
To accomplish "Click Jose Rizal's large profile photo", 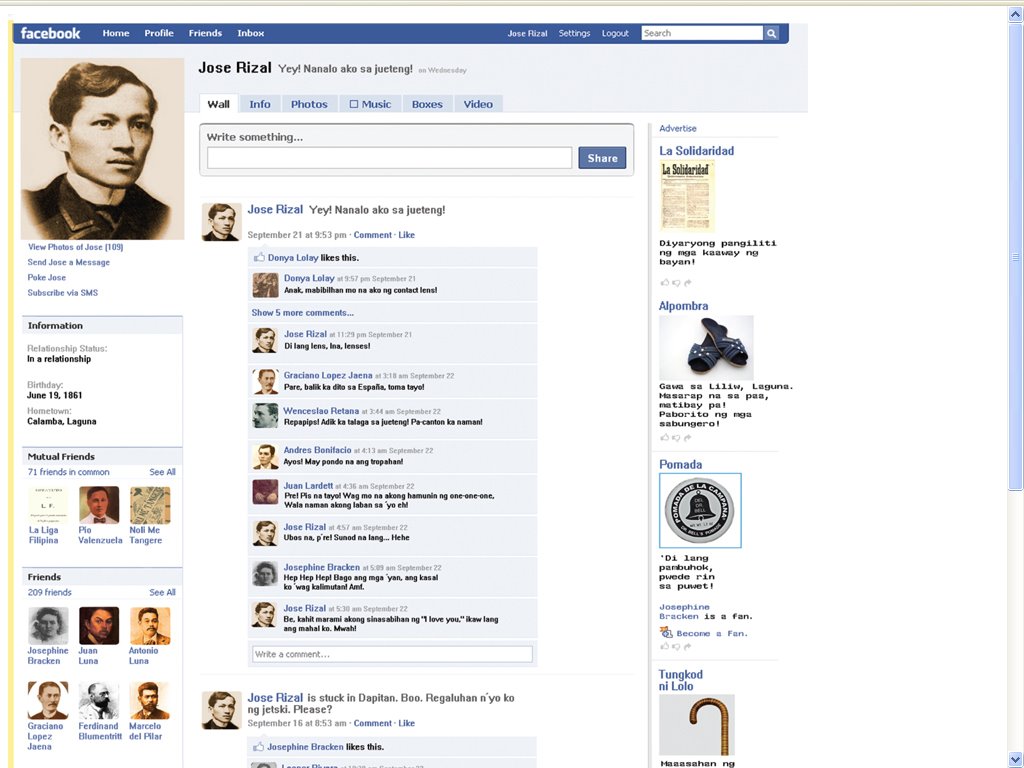I will tap(103, 149).
